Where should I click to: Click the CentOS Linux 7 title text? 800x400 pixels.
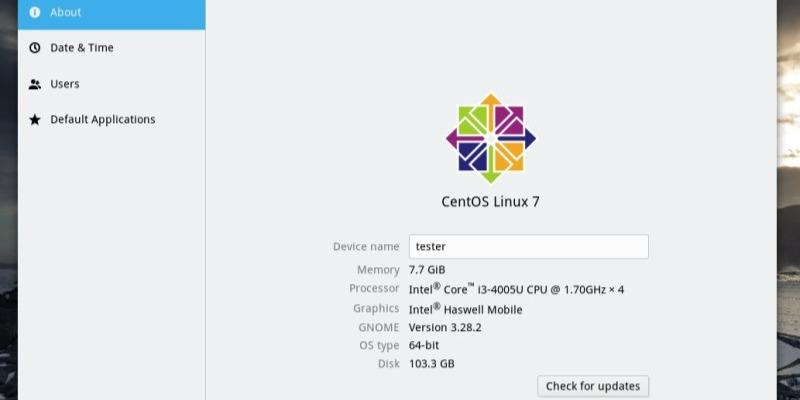pos(490,202)
